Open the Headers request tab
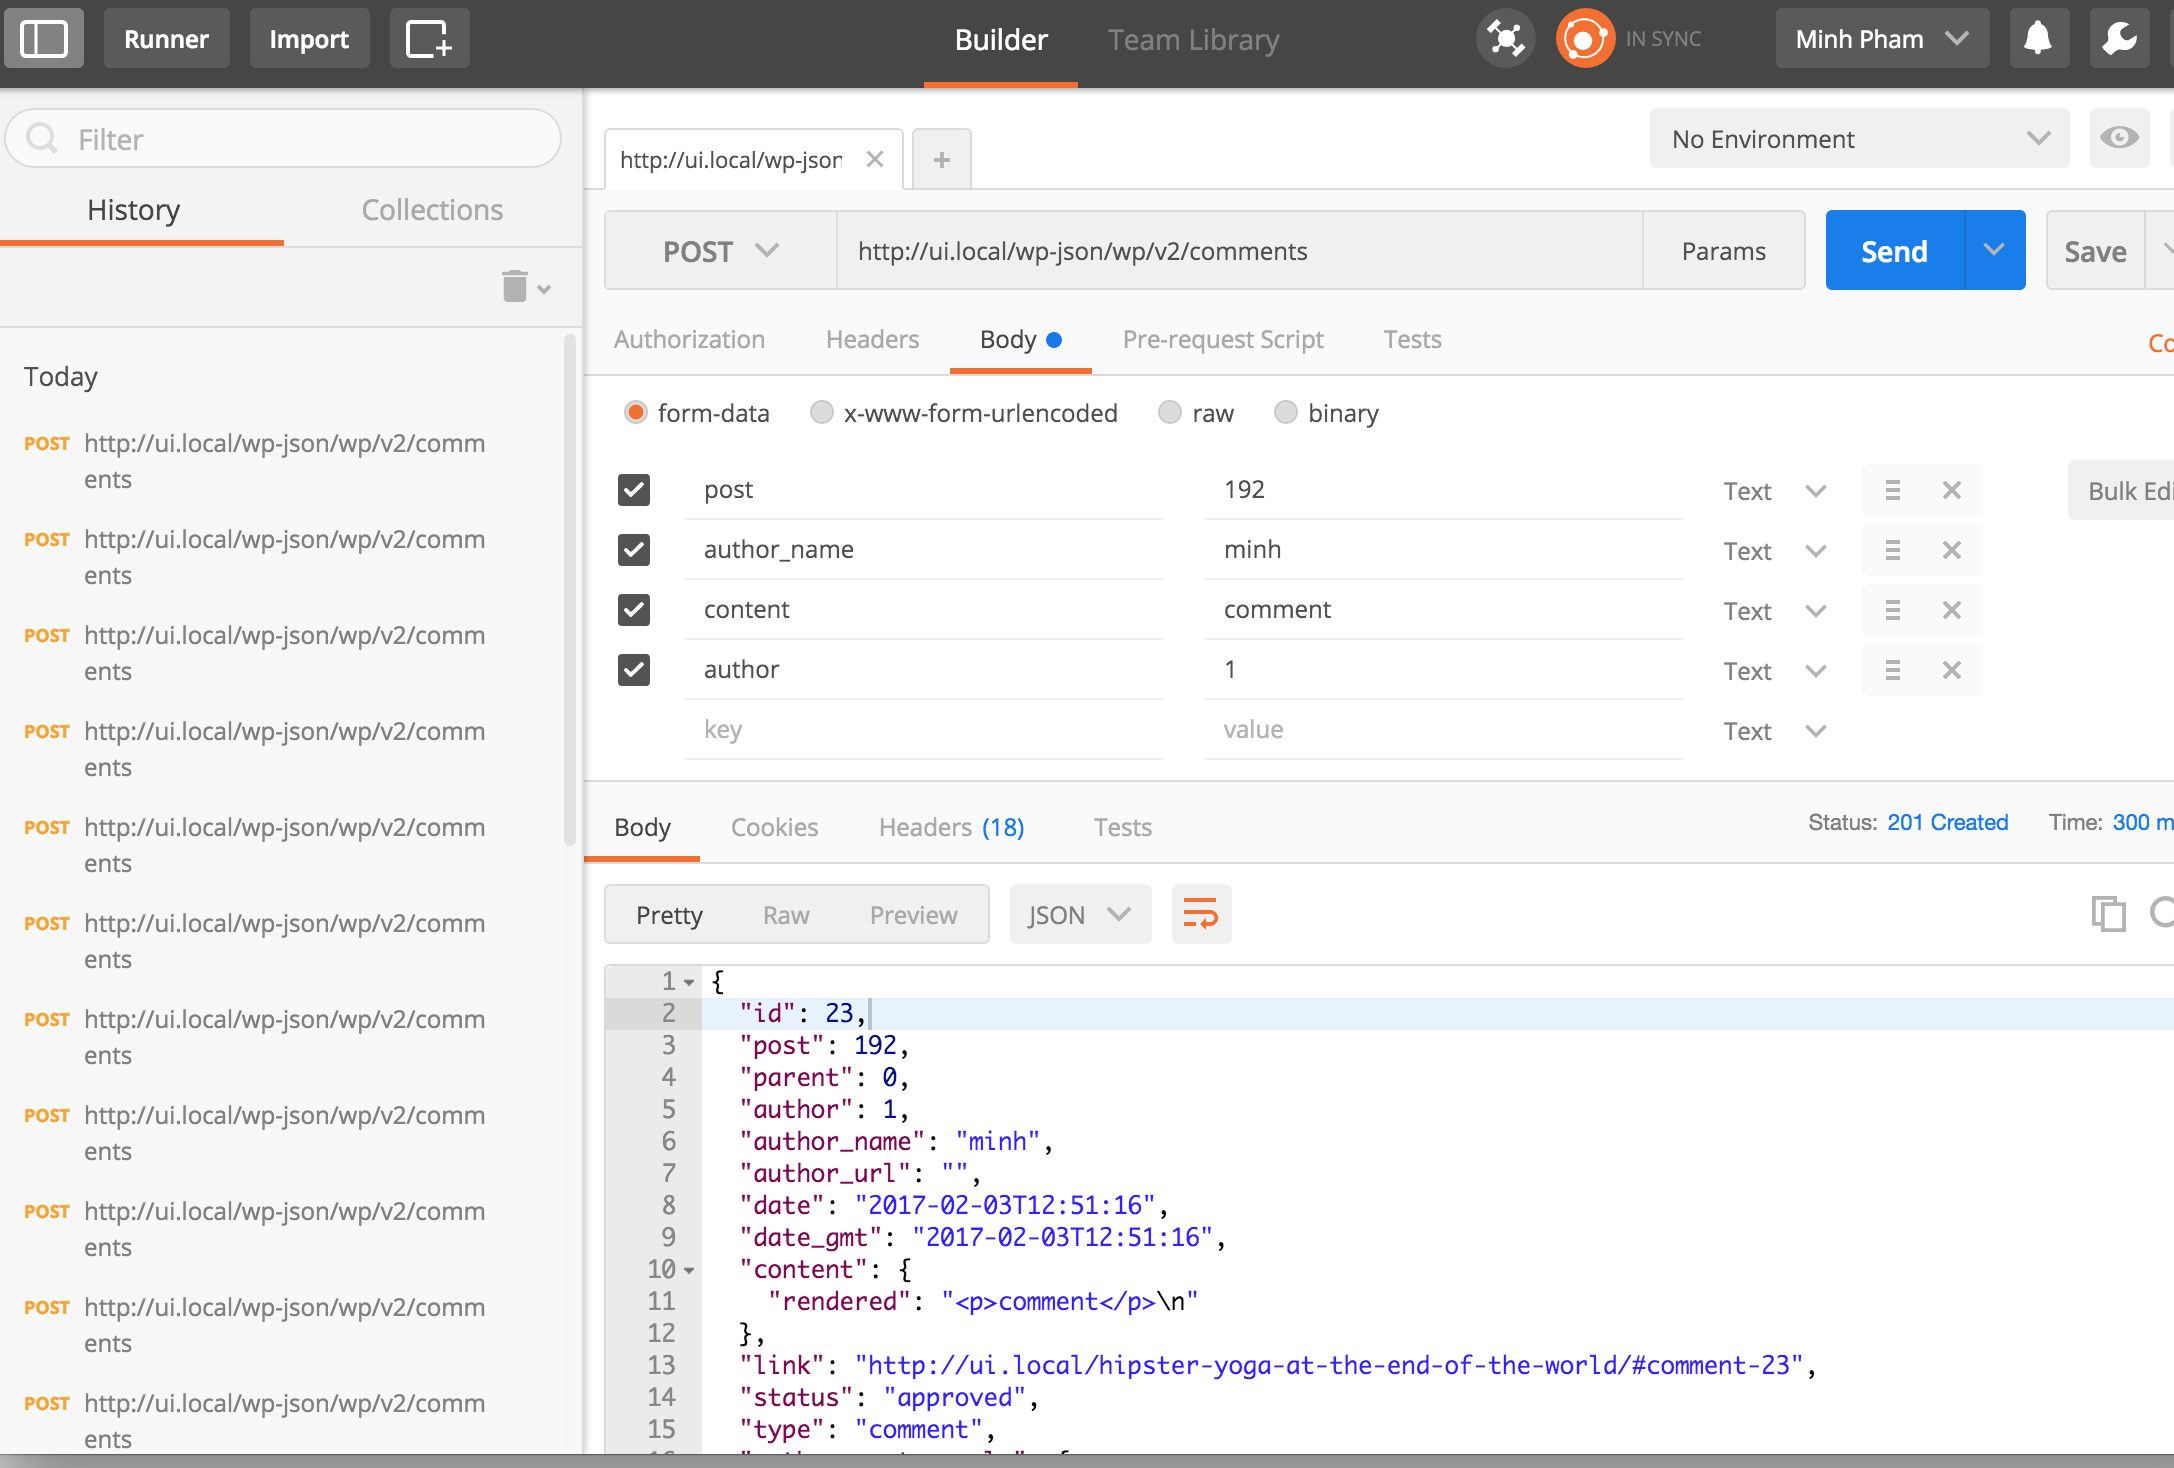This screenshot has height=1468, width=2174. (872, 340)
